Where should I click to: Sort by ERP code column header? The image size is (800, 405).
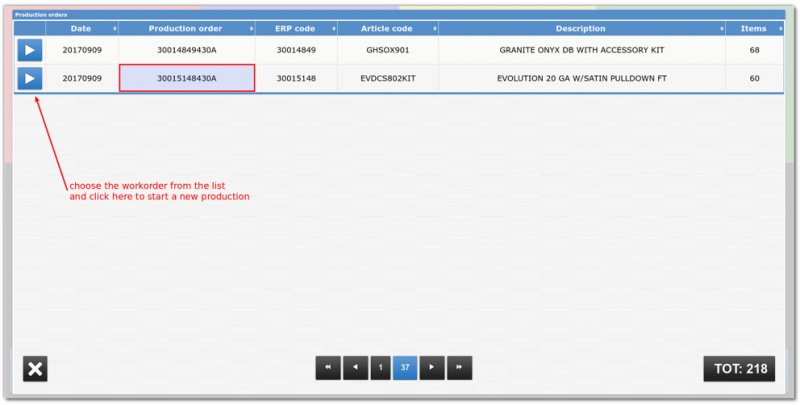296,29
